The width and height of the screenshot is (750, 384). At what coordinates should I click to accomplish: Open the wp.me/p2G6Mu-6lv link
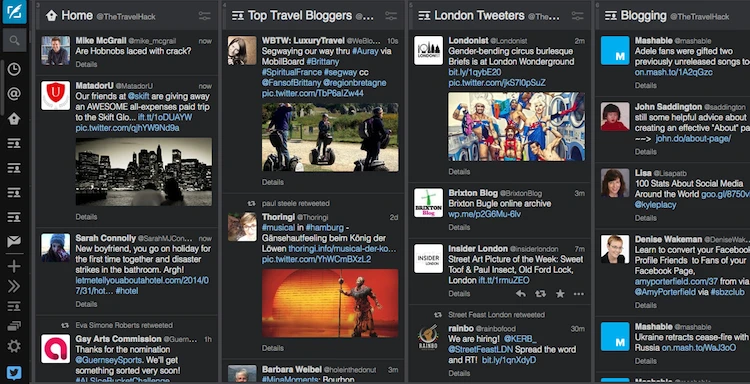(485, 214)
